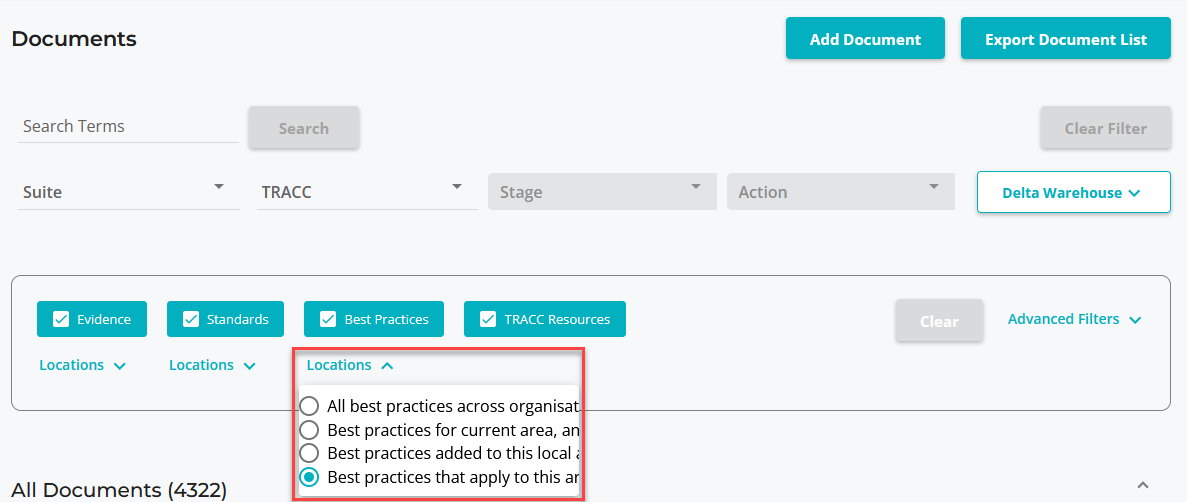Expand Advanced Filters
Image resolution: width=1187 pixels, height=502 pixels.
1074,319
